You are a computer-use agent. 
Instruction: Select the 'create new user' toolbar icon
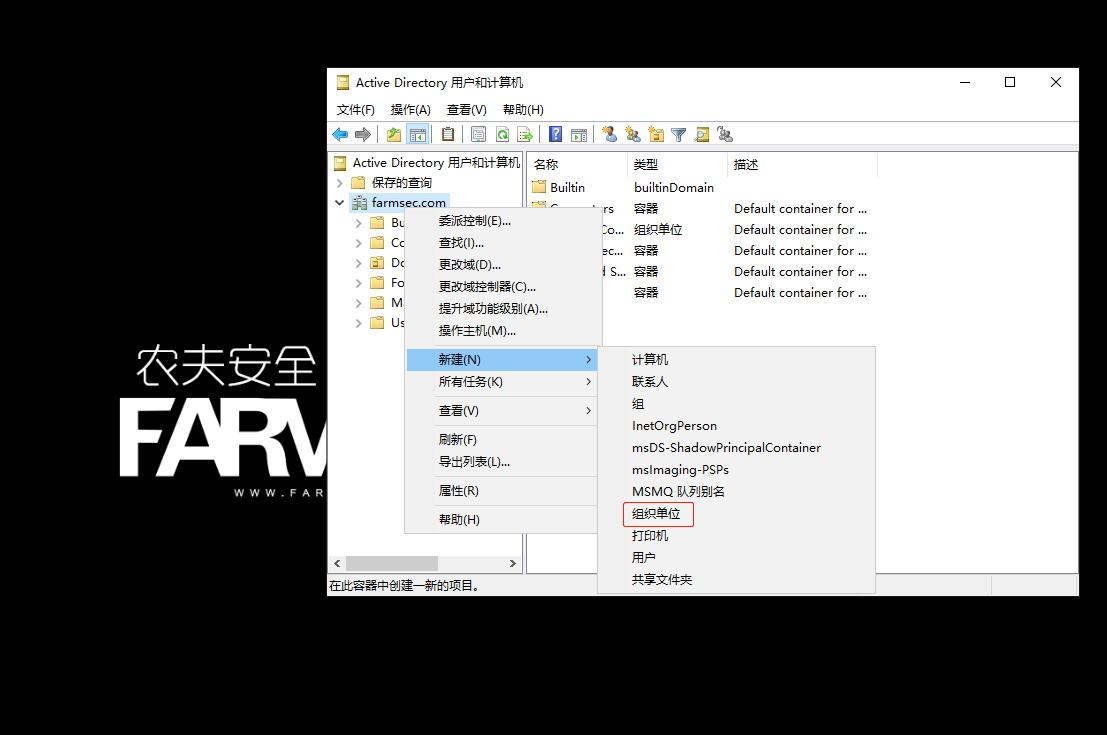pyautogui.click(x=611, y=134)
